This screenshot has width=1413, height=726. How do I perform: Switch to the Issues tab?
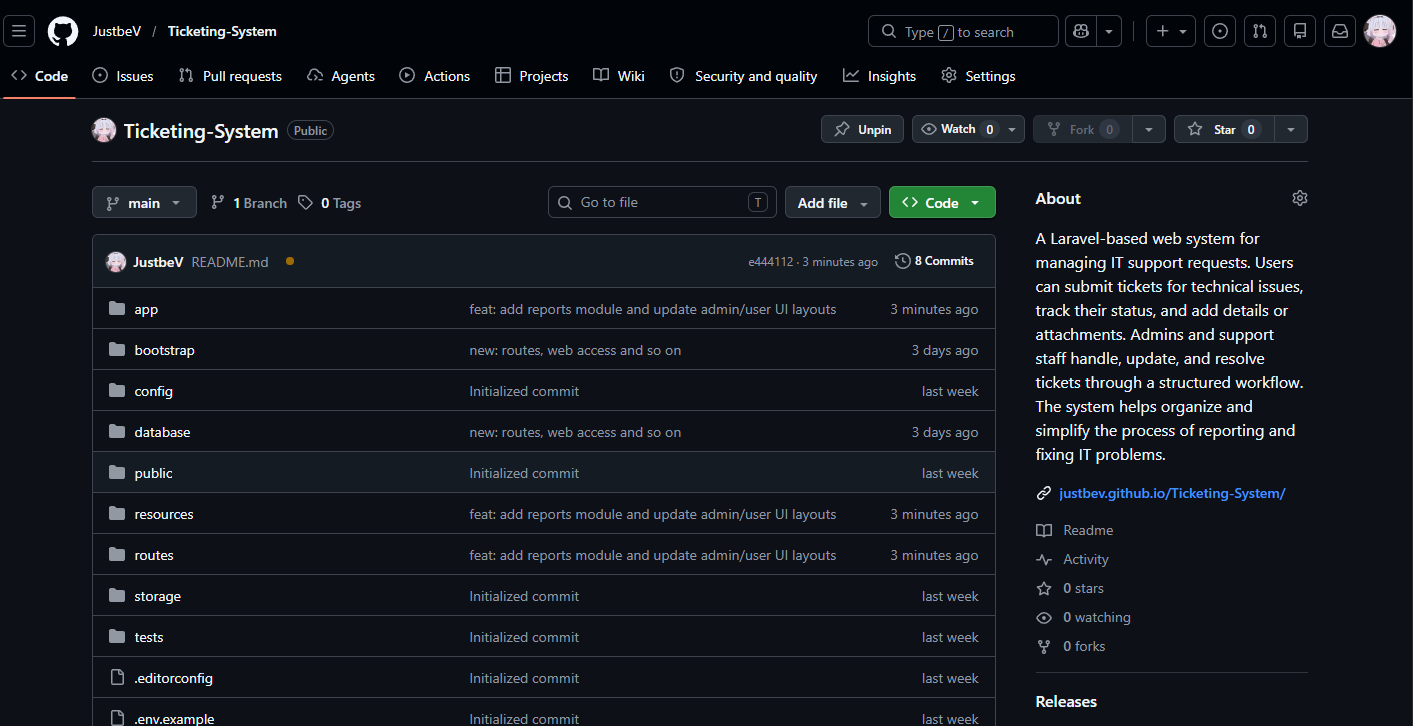click(x=123, y=76)
